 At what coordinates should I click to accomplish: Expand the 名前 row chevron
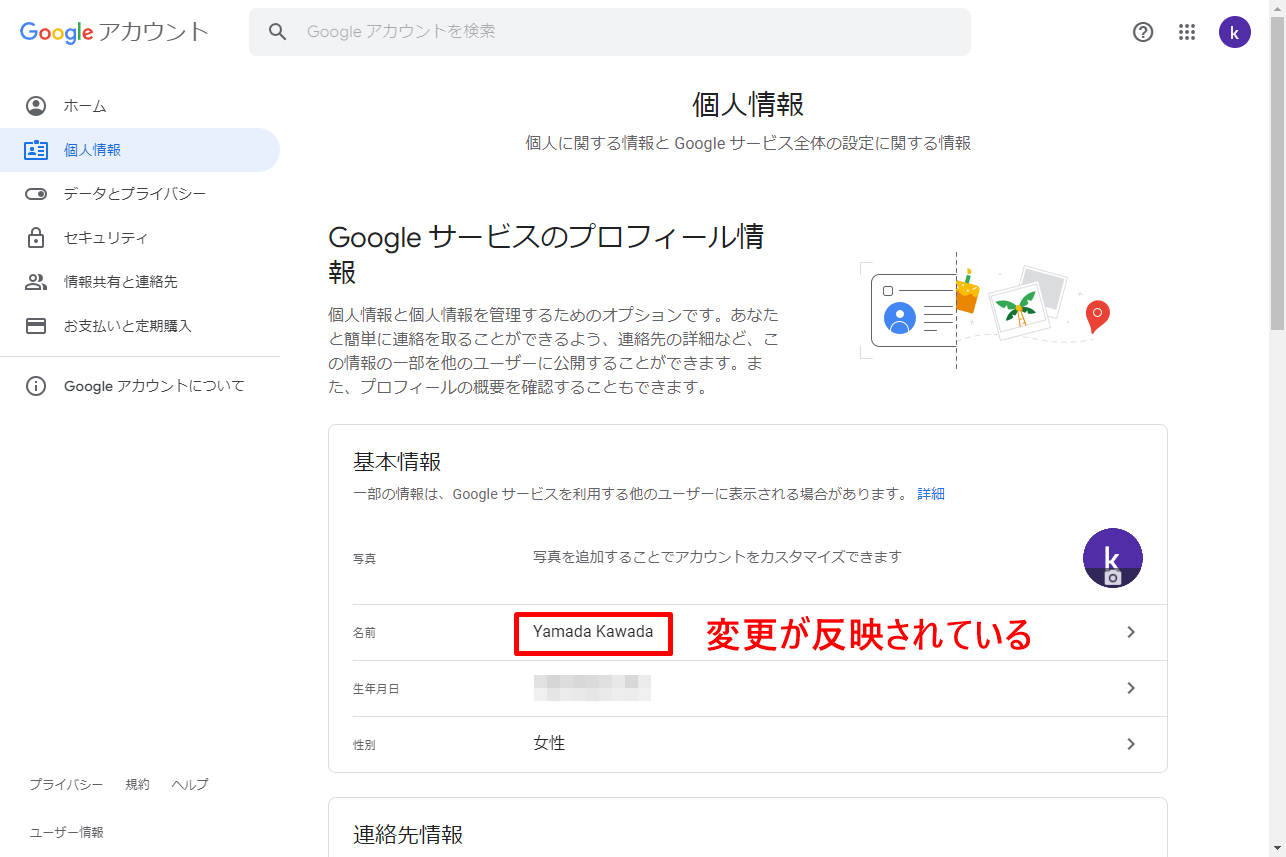tap(1131, 632)
